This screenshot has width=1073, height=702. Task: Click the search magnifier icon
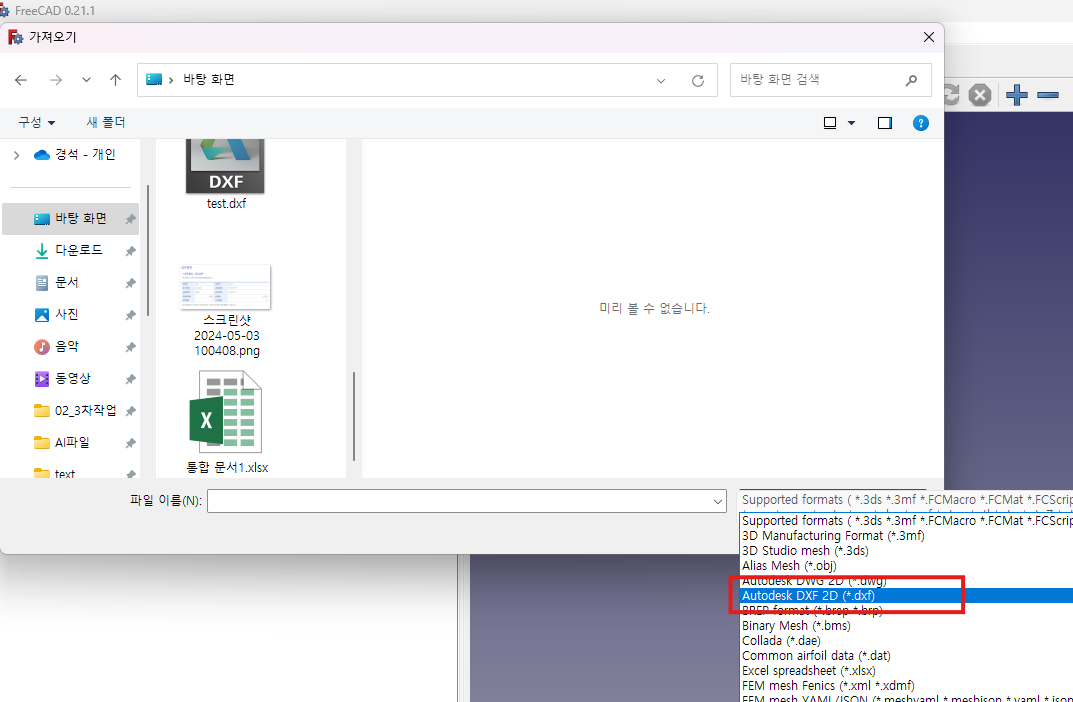[911, 80]
